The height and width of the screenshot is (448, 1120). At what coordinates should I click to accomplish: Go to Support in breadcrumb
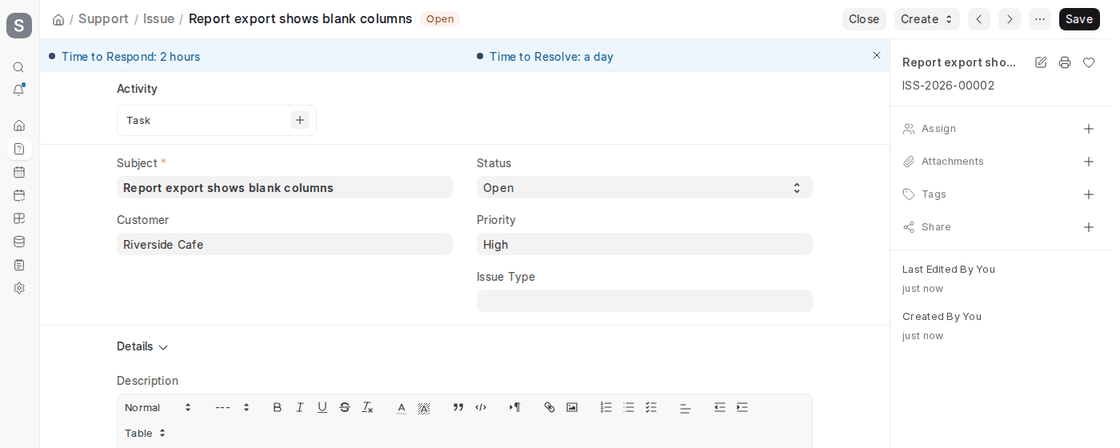coord(104,19)
